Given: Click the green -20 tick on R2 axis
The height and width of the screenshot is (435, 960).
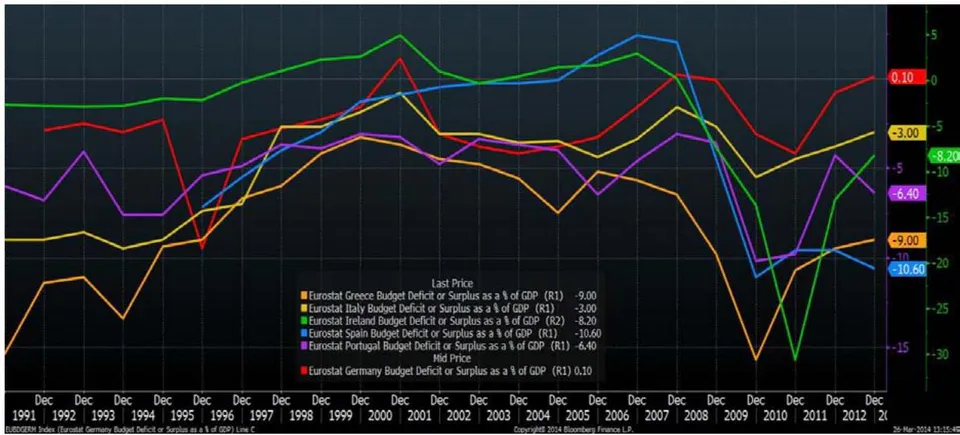Looking at the screenshot, I should tap(941, 263).
